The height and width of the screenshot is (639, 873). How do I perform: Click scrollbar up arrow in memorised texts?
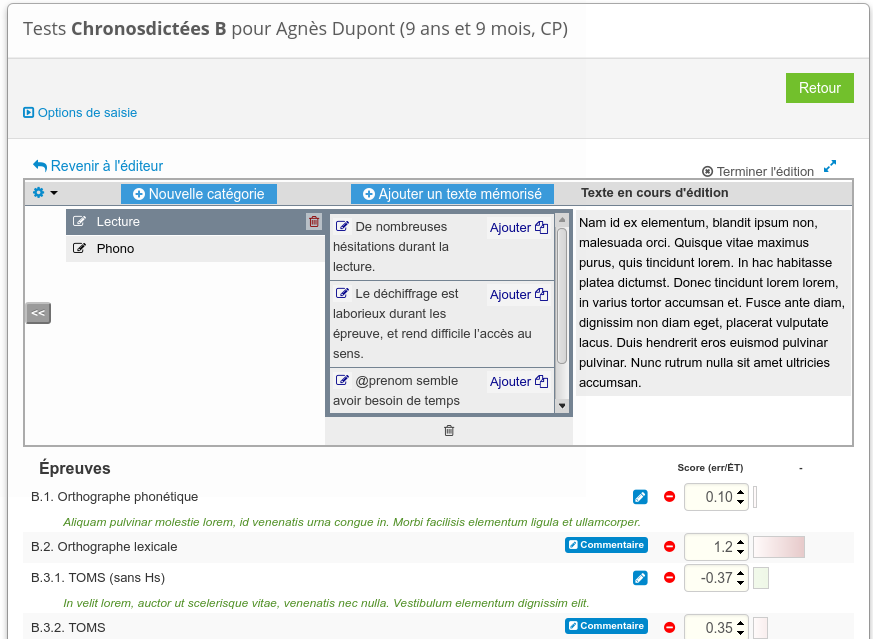pos(562,220)
